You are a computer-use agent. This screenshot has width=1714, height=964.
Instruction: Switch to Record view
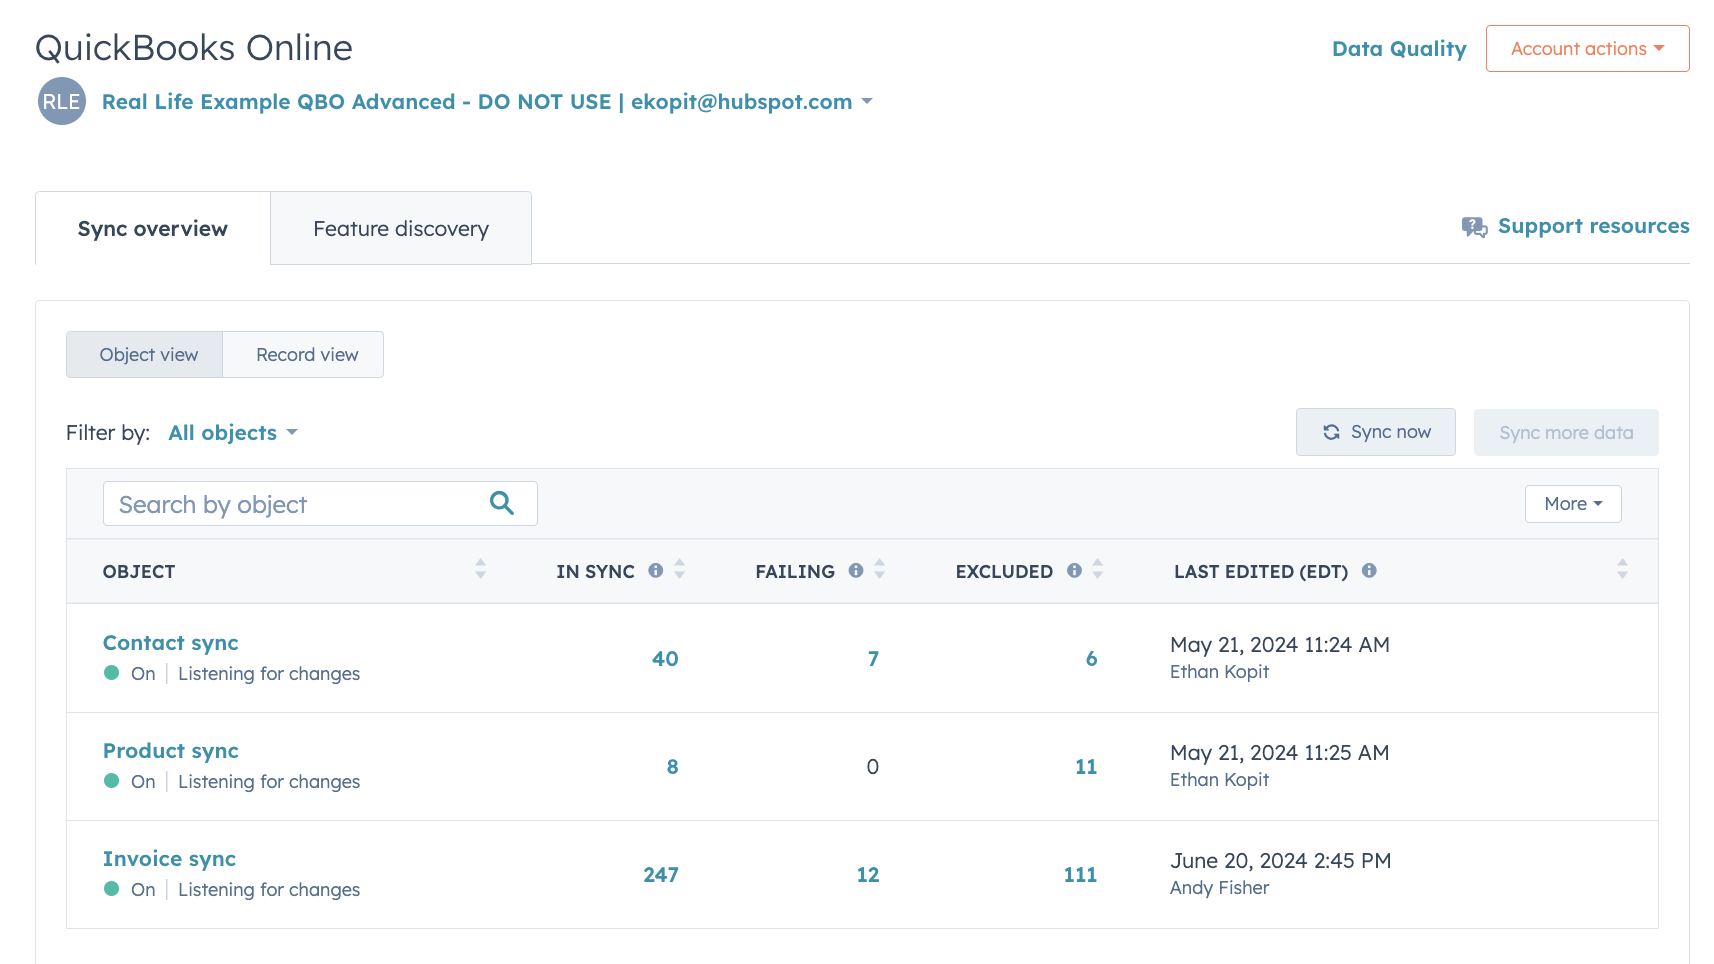click(304, 354)
